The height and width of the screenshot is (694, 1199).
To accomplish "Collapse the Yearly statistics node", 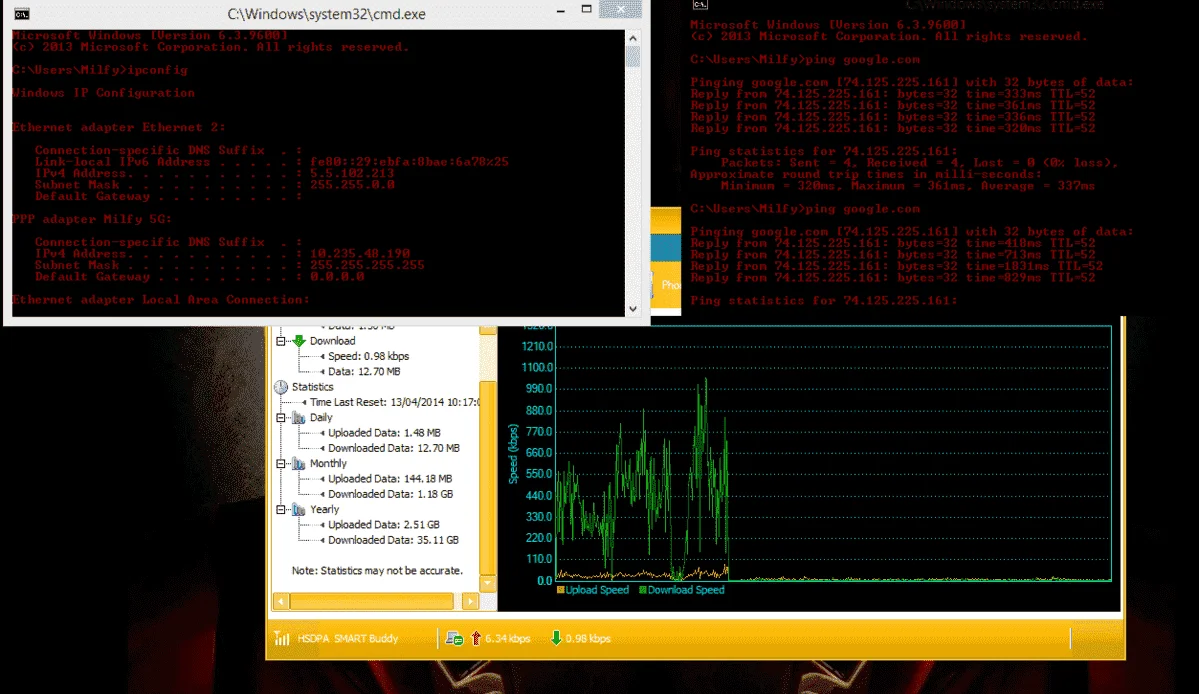I will (281, 509).
